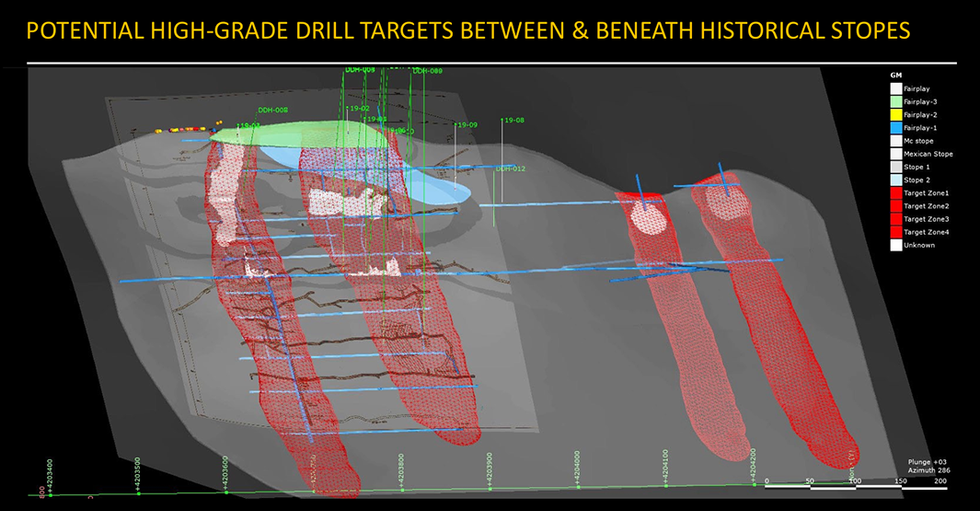This screenshot has height=511, width=980.
Task: Select the Unknown legend entry swatch
Action: [895, 245]
